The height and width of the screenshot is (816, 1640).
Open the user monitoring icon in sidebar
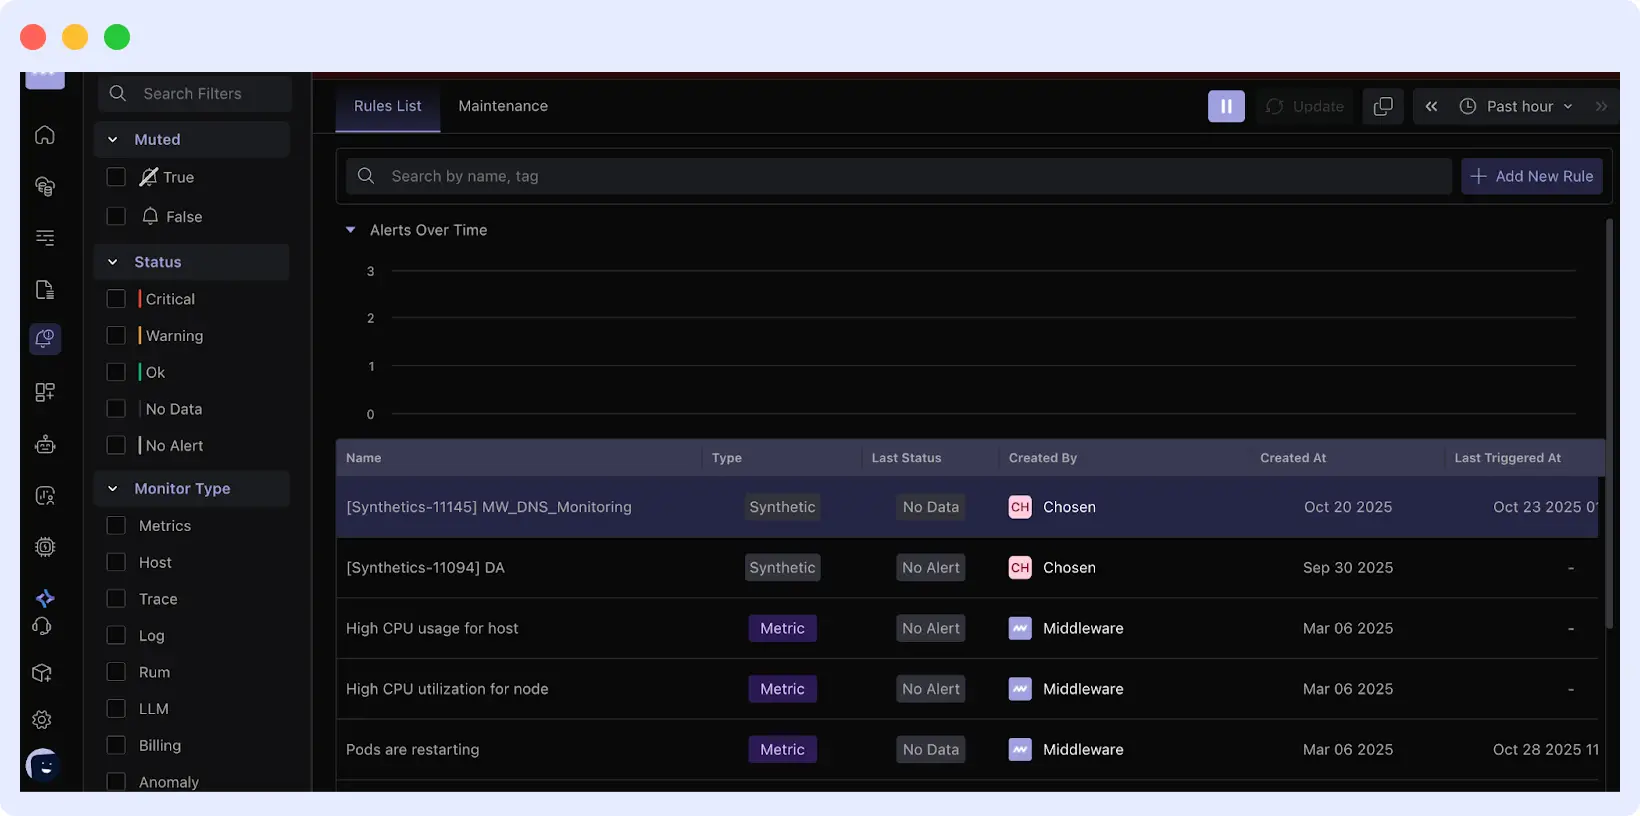tap(45, 495)
